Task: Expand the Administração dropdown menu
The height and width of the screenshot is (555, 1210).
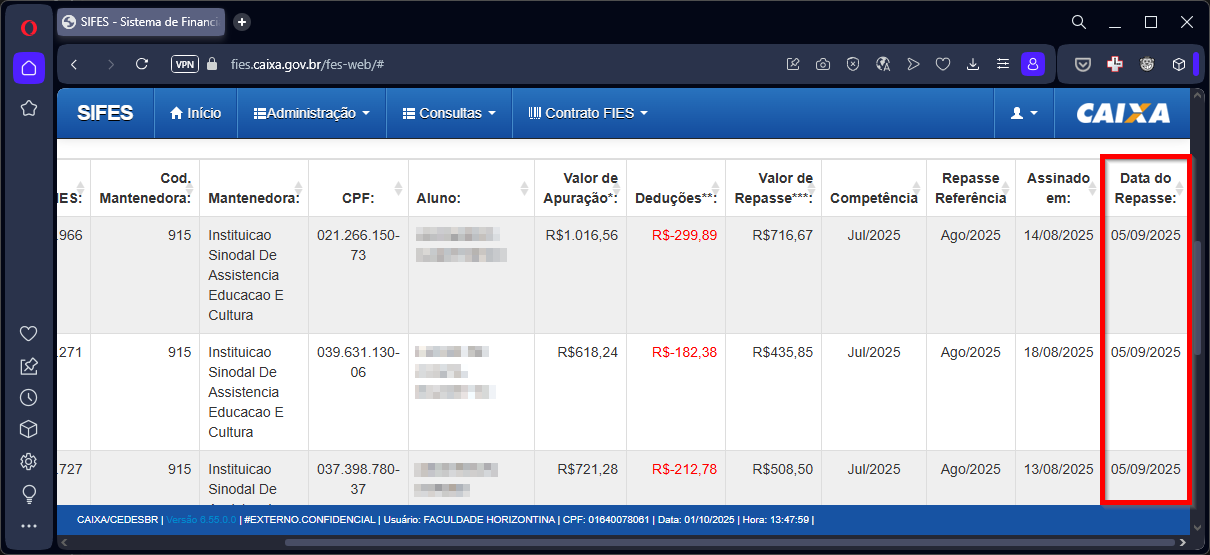Action: pos(311,113)
